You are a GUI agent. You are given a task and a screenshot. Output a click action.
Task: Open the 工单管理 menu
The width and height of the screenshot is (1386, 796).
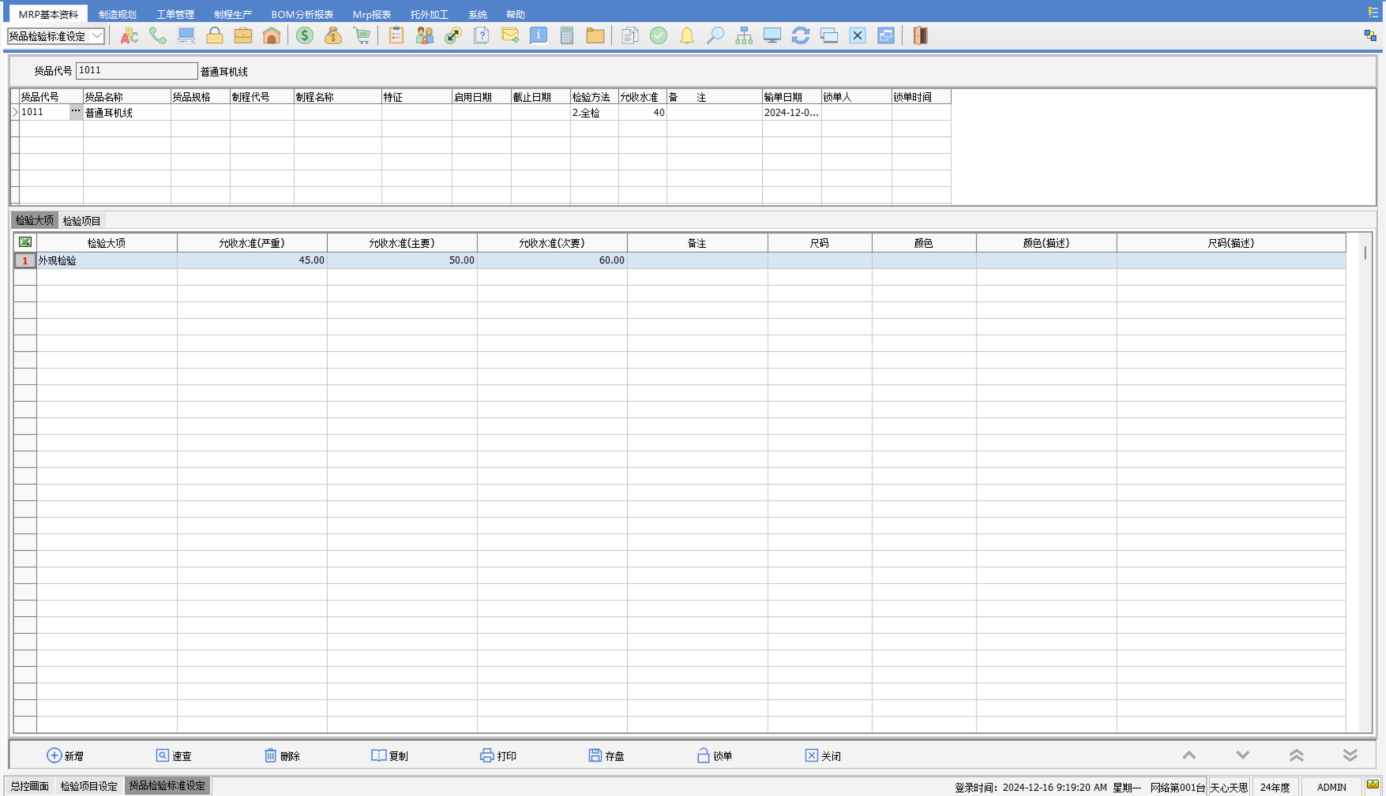tap(175, 14)
